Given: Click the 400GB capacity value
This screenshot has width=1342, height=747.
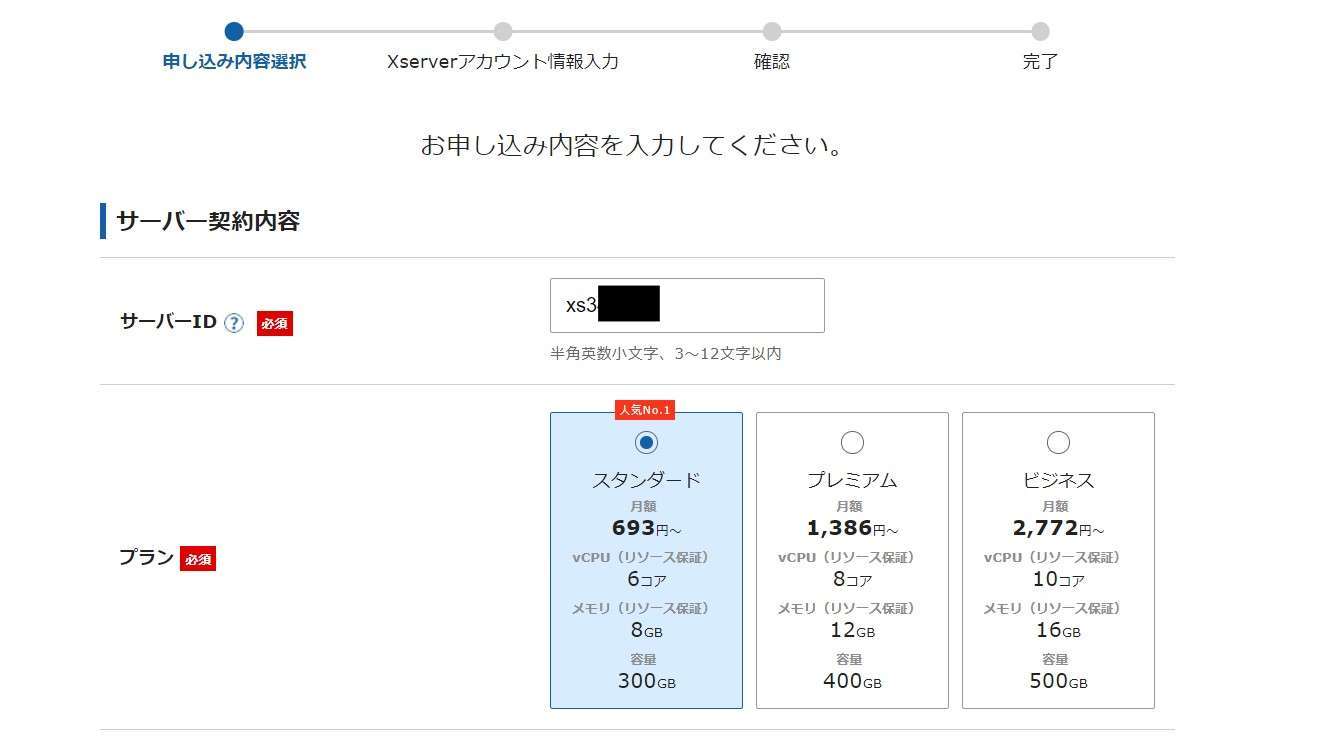Looking at the screenshot, I should point(852,681).
